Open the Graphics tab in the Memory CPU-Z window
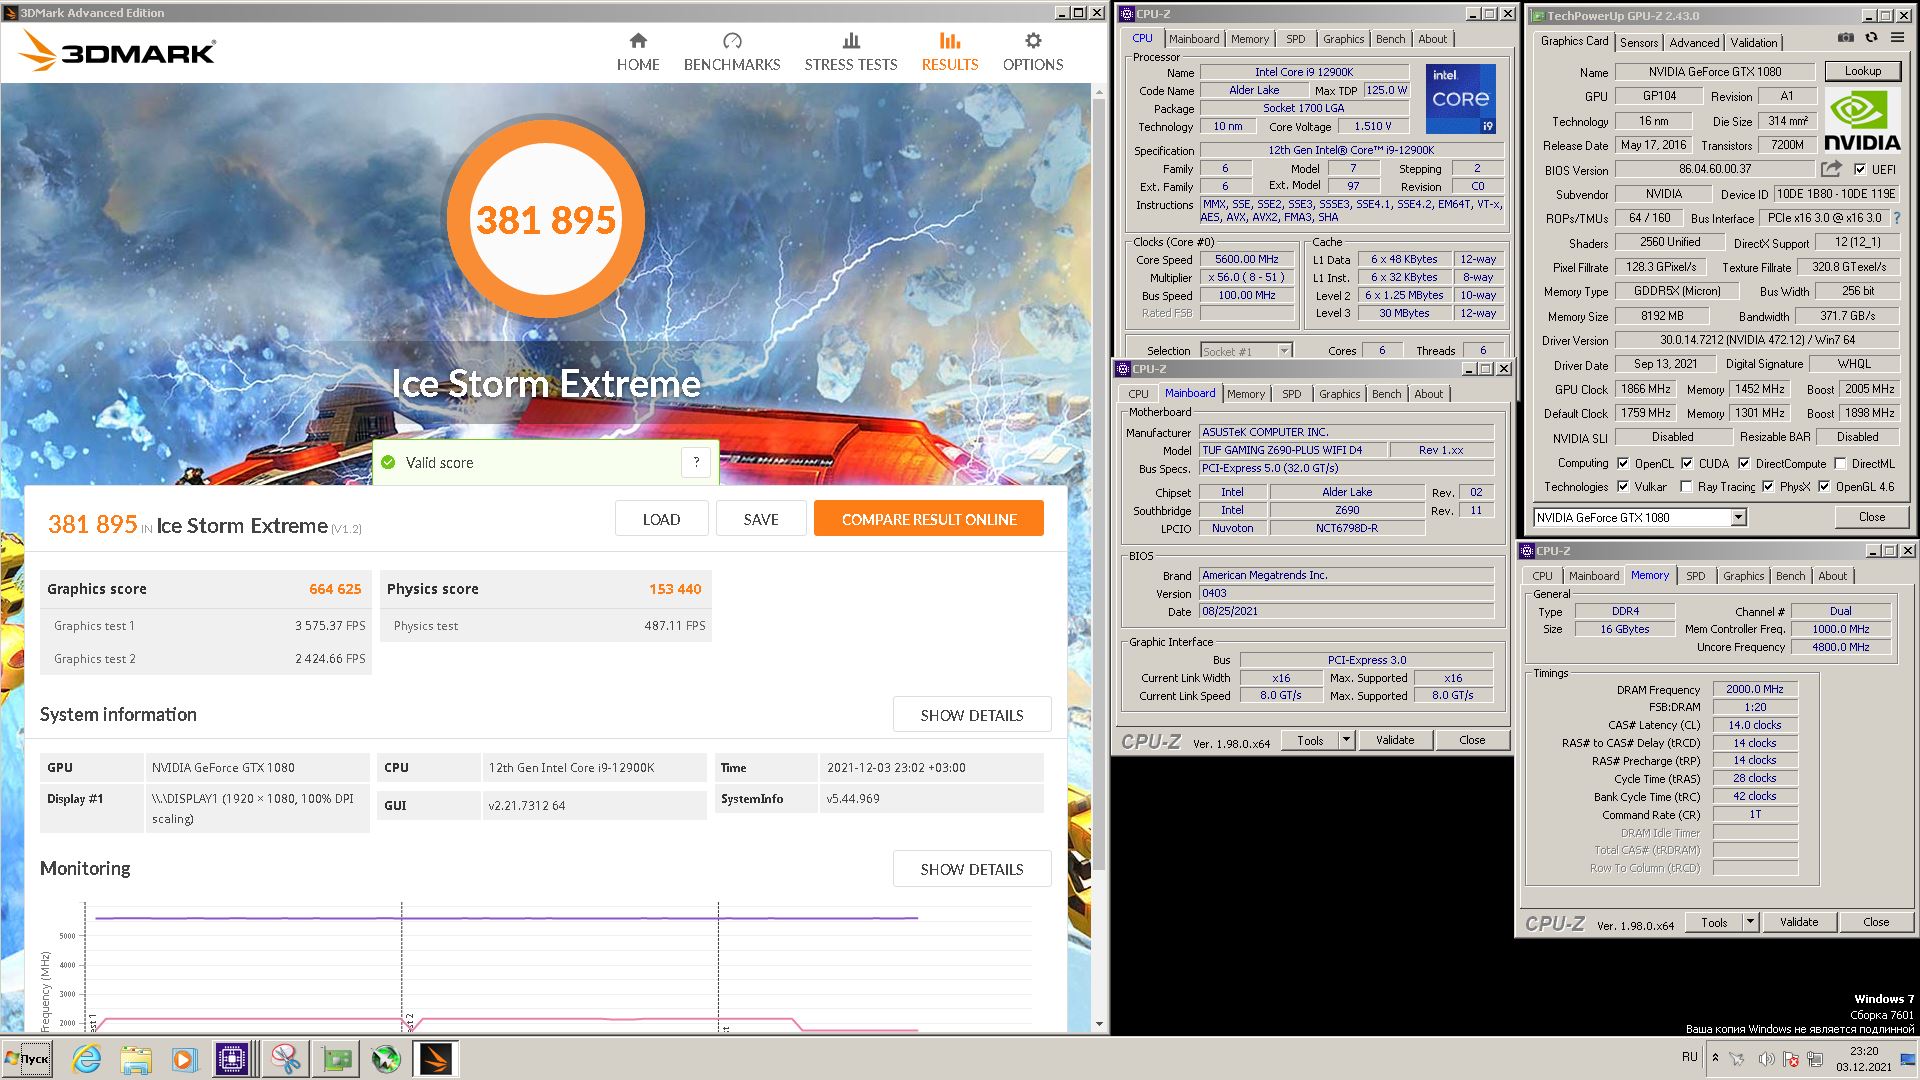Screen dimensions: 1920x1080 point(1743,576)
